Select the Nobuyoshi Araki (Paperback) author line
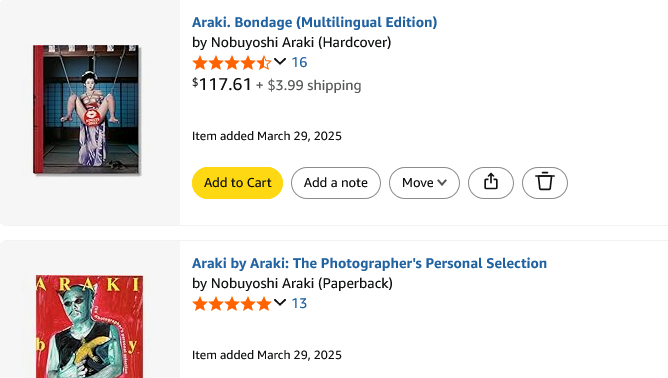The height and width of the screenshot is (378, 668). click(x=292, y=283)
